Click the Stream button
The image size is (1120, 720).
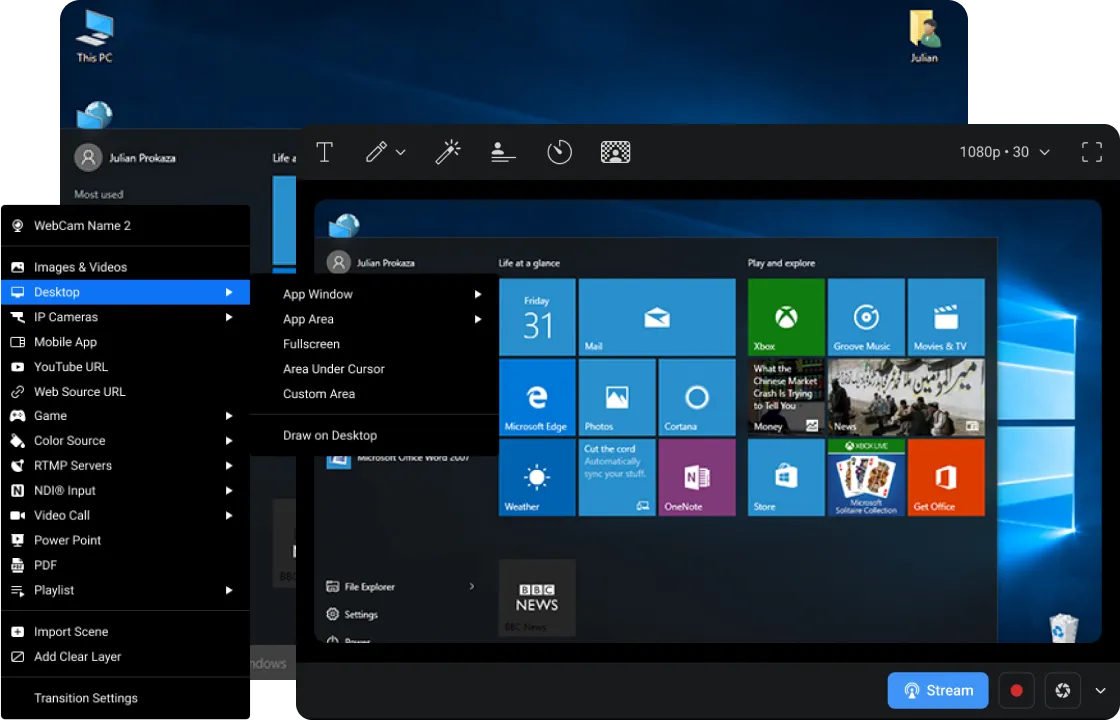pyautogui.click(x=938, y=690)
